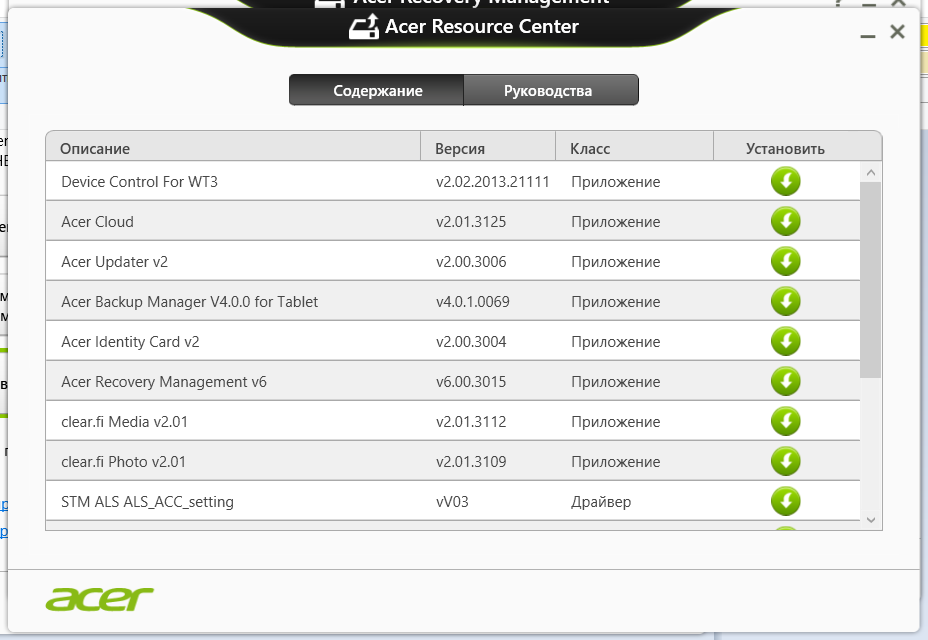
Task: Click install icon for Acer Cloud
Action: coord(785,221)
